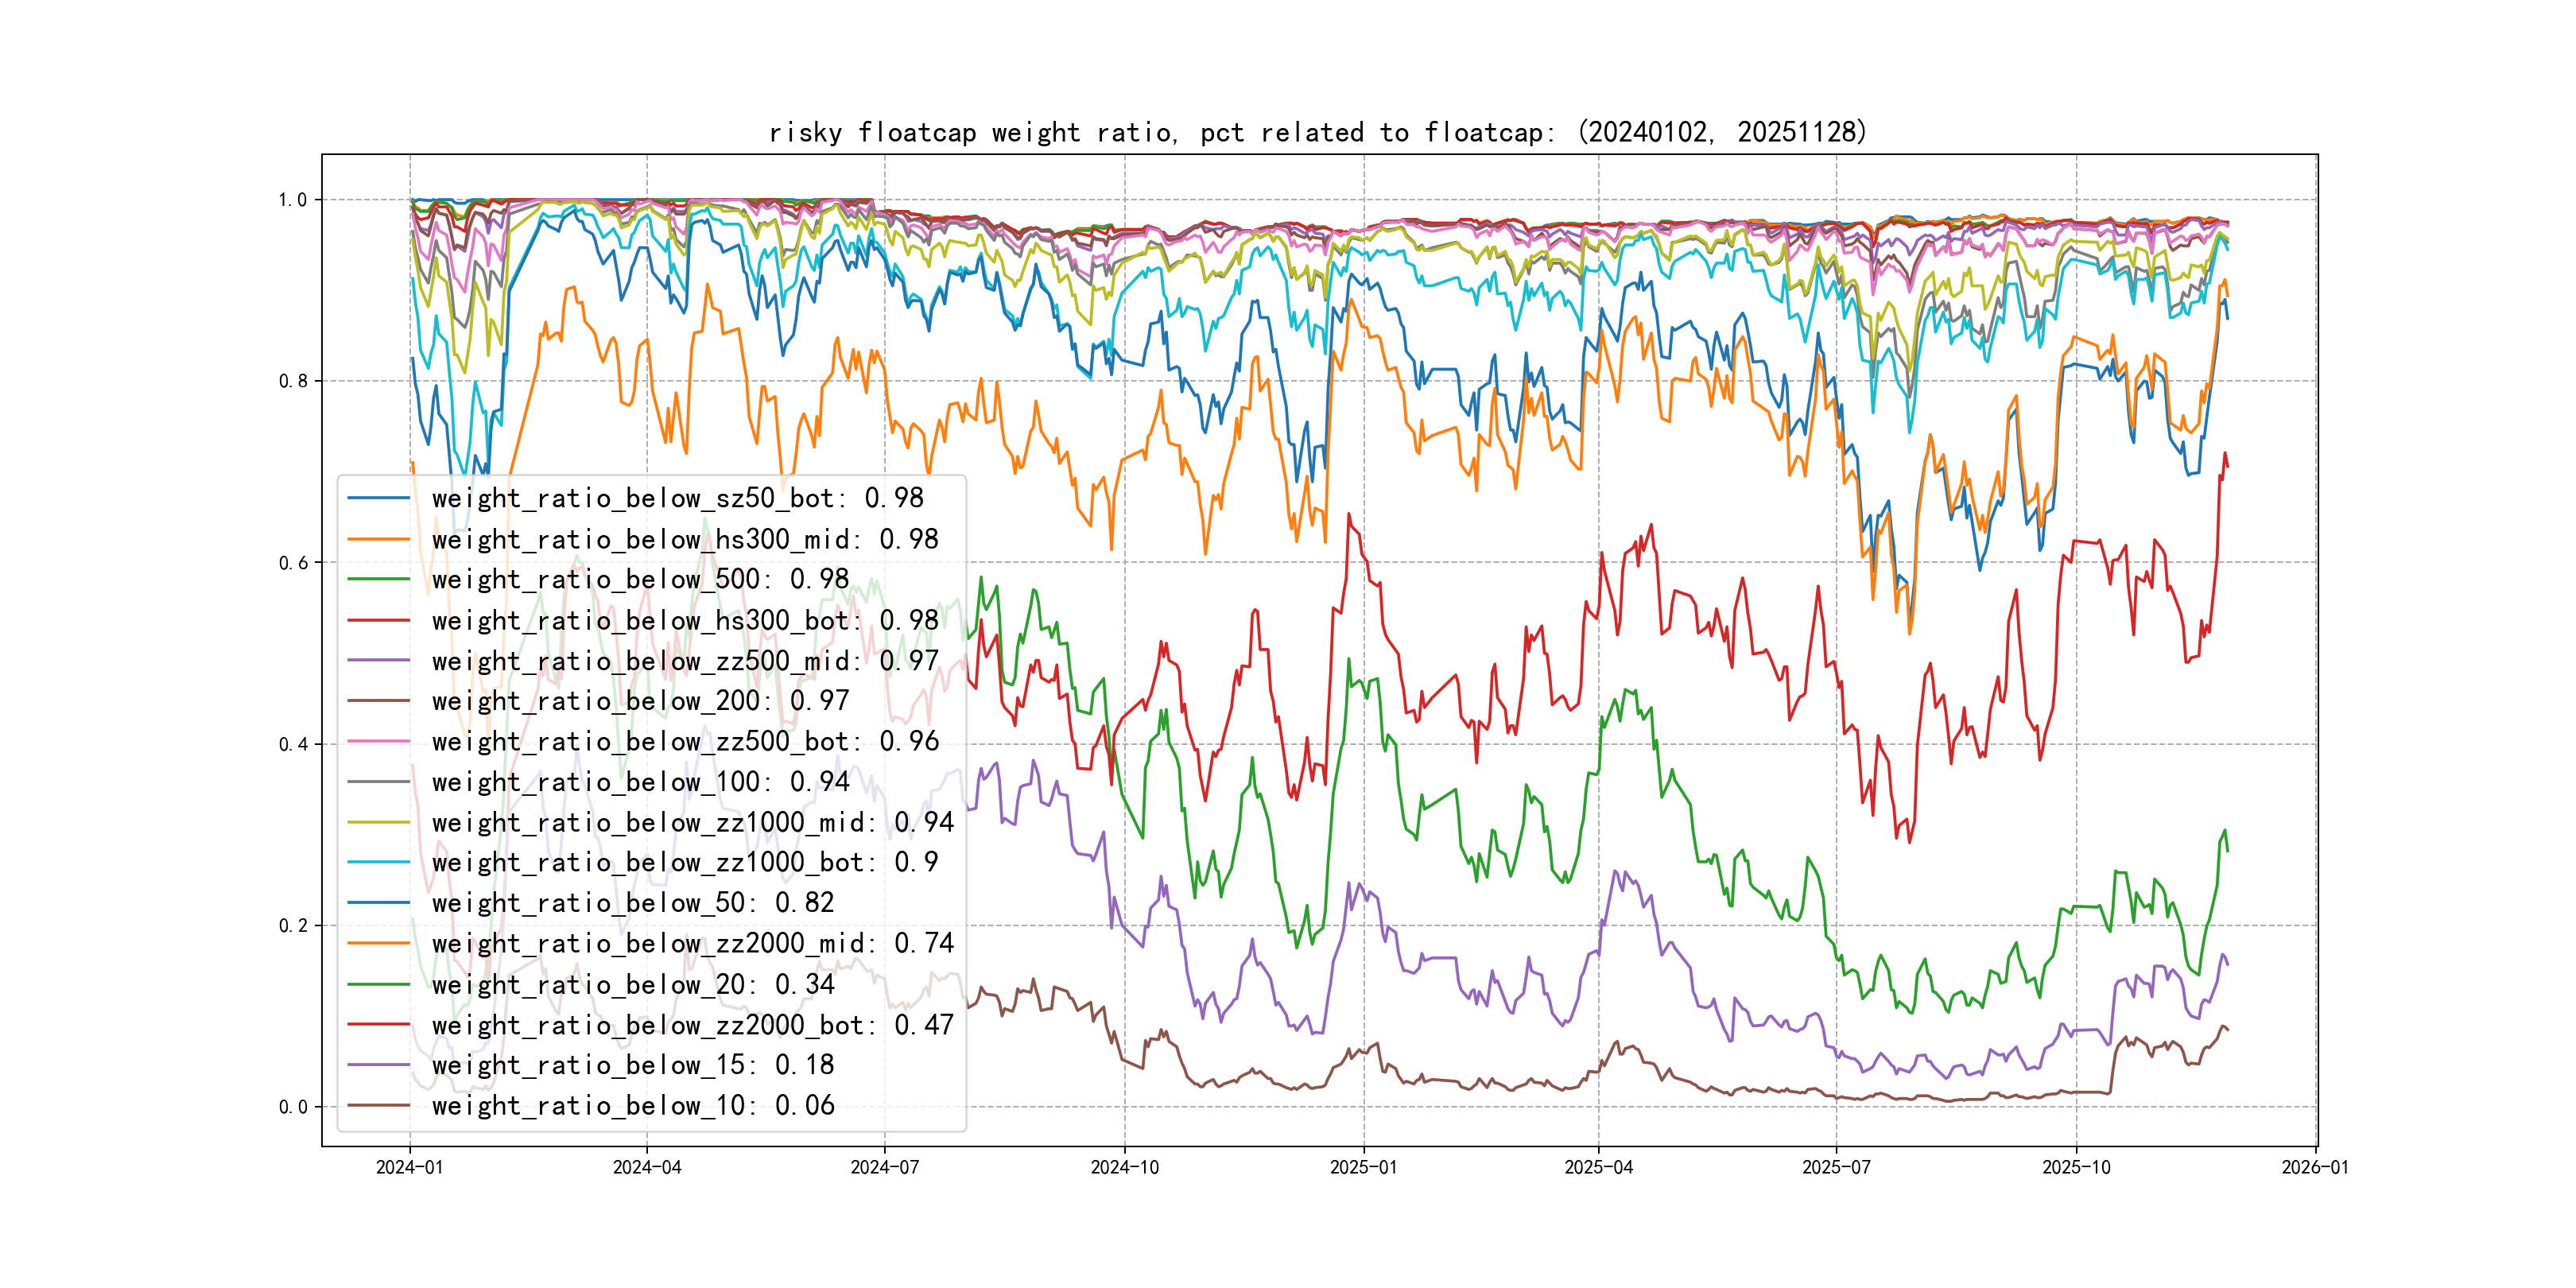Click legend entry weight_ratio_below_zz500_mid
This screenshot has width=2576, height=1288.
click(x=684, y=661)
